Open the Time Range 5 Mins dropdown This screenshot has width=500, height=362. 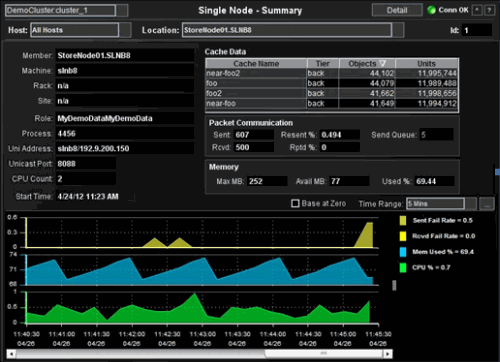[471, 204]
